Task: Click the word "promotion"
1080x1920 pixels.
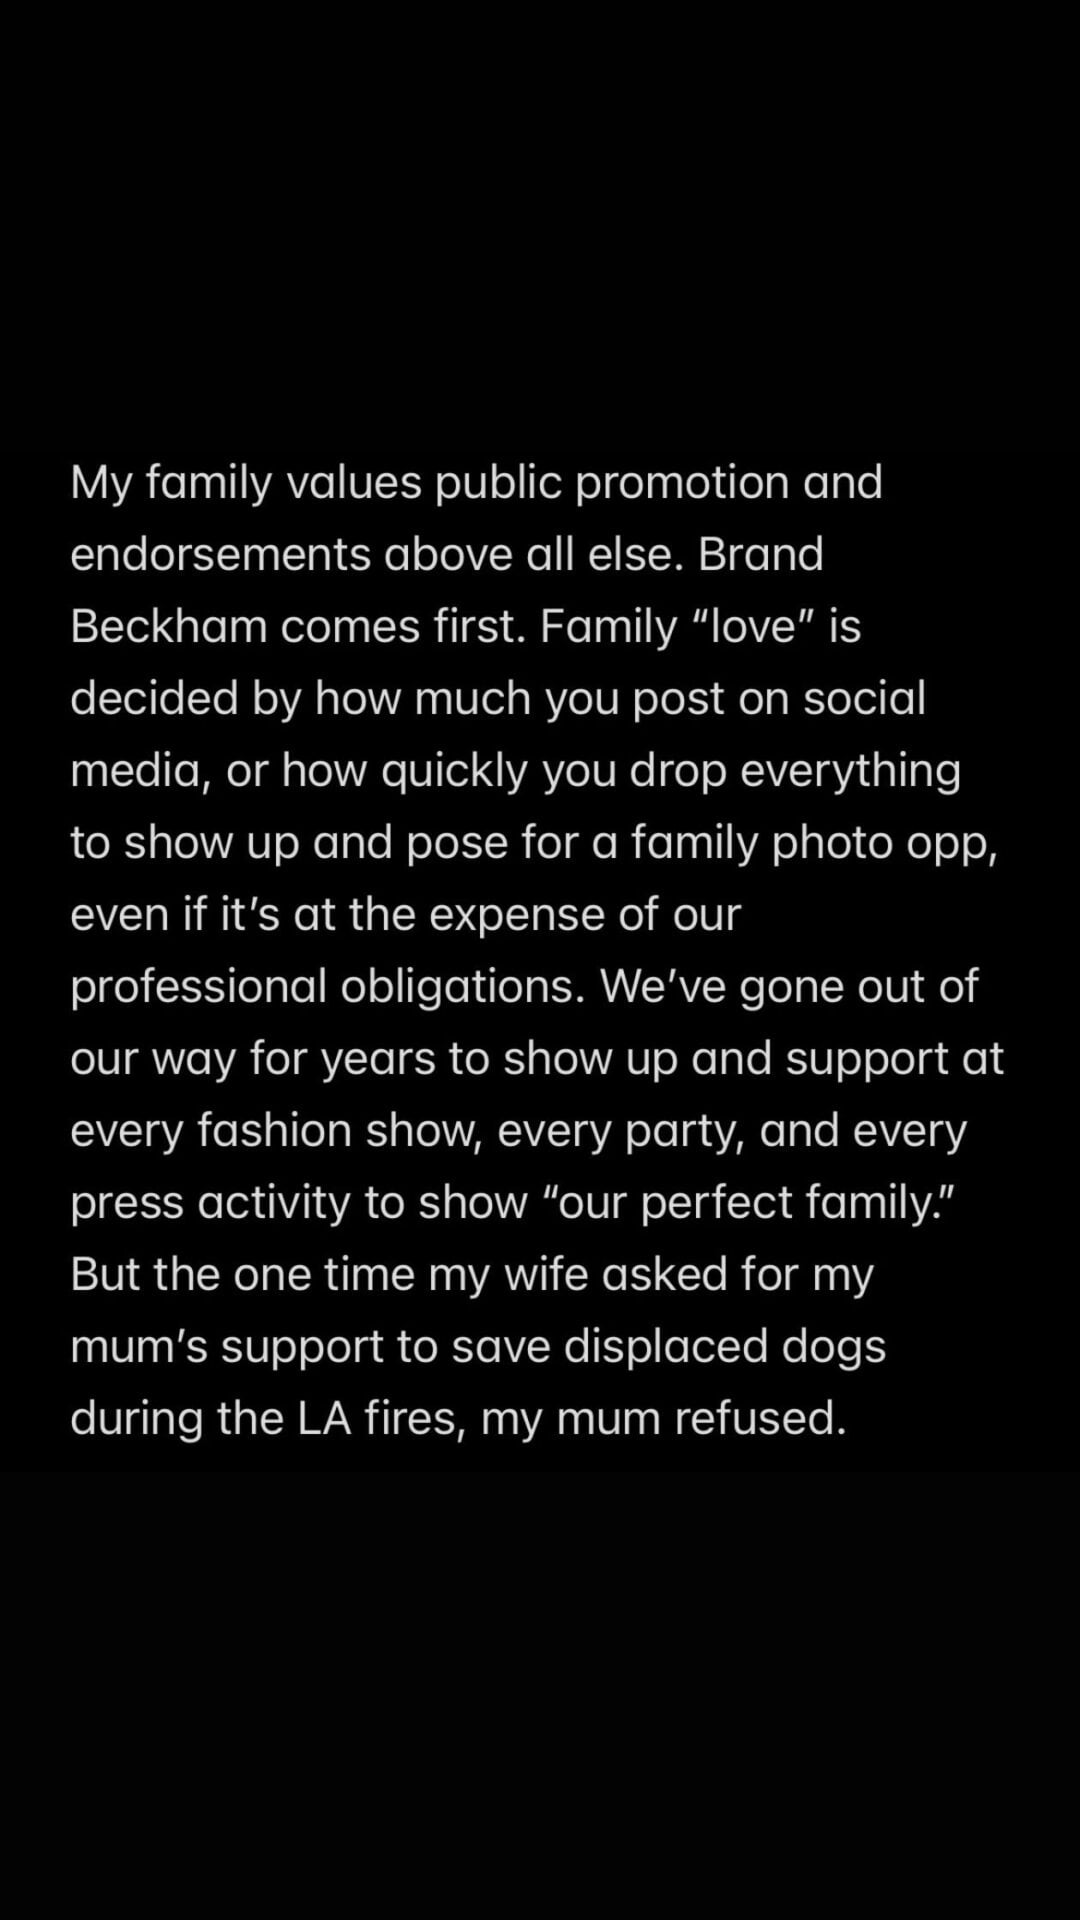Action: click(684, 483)
